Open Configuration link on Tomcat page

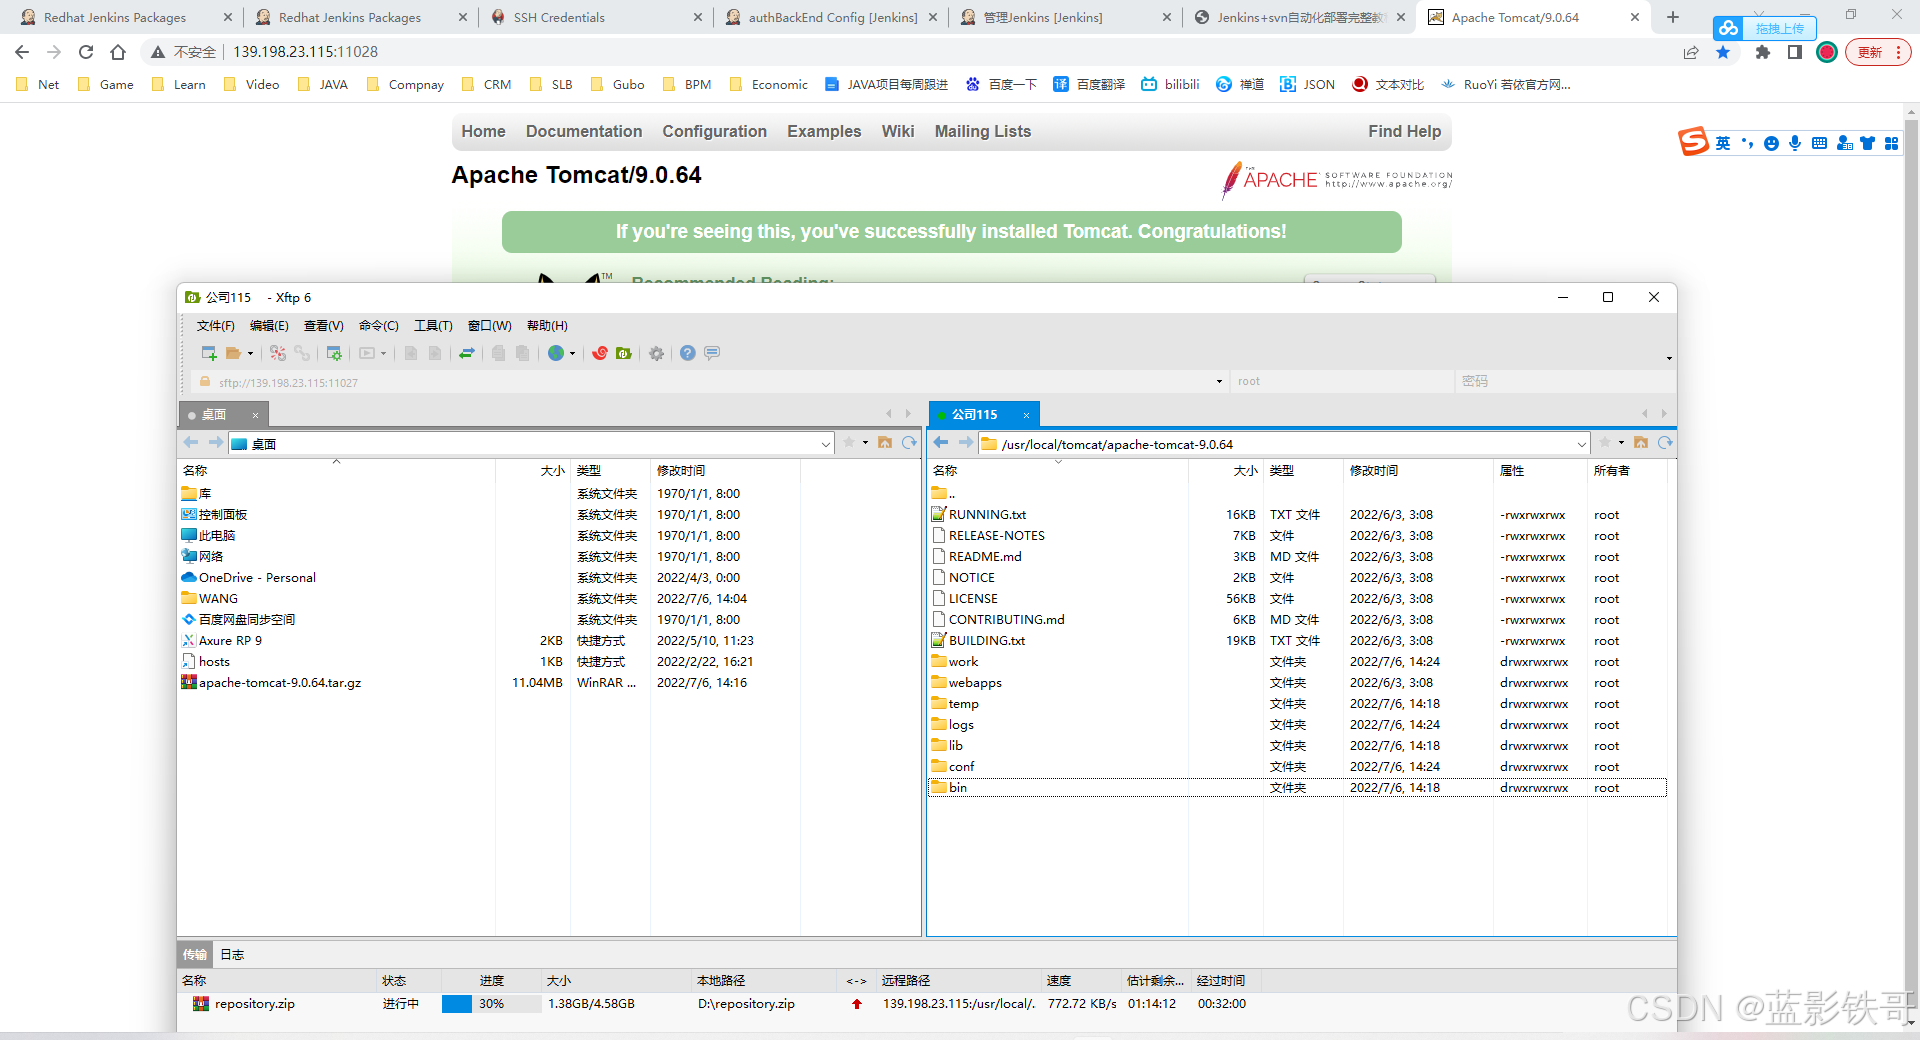[x=714, y=132]
